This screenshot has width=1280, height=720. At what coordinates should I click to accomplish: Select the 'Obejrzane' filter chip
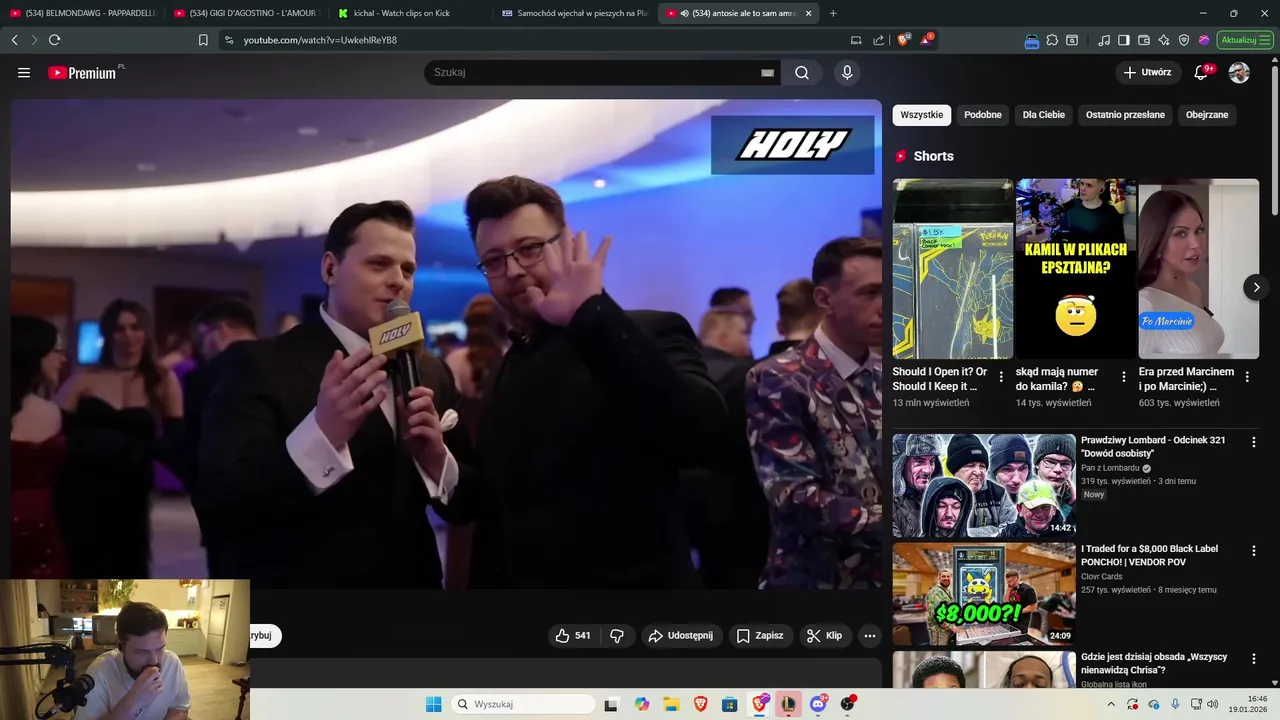[x=1207, y=115]
